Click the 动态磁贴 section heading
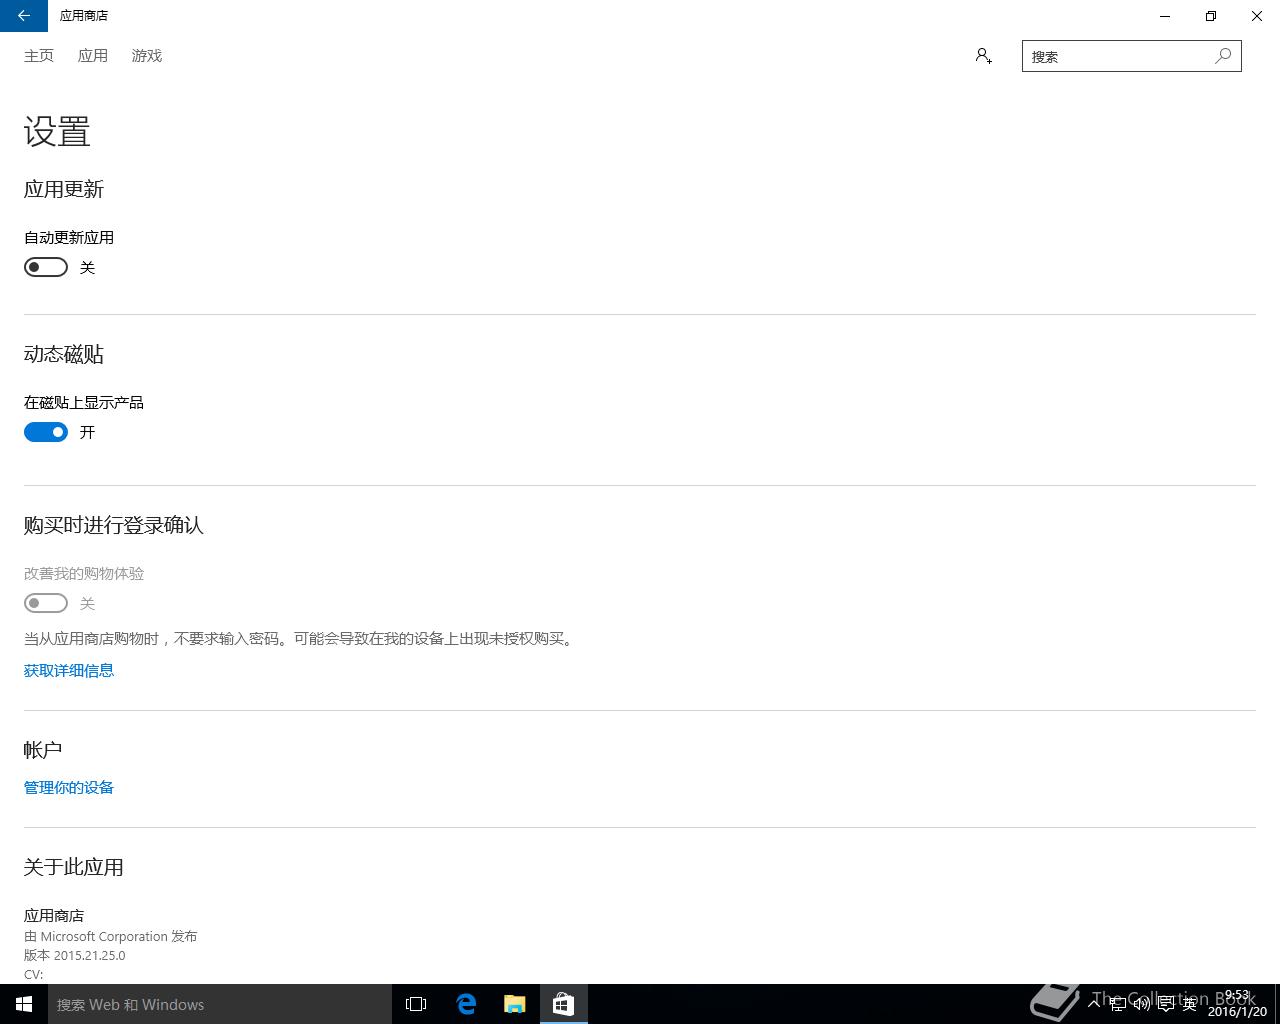Image resolution: width=1280 pixels, height=1024 pixels. click(64, 355)
